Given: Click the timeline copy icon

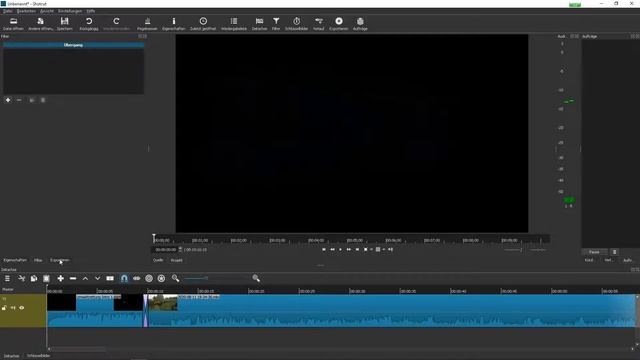Looking at the screenshot, I should click(34, 278).
